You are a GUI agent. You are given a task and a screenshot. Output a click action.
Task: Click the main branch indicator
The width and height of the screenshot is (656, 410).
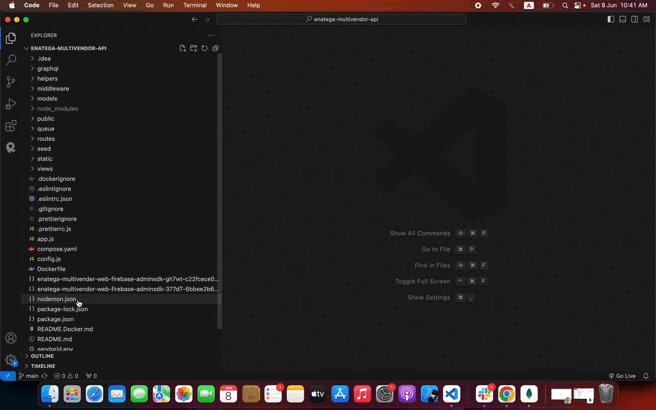[29, 376]
